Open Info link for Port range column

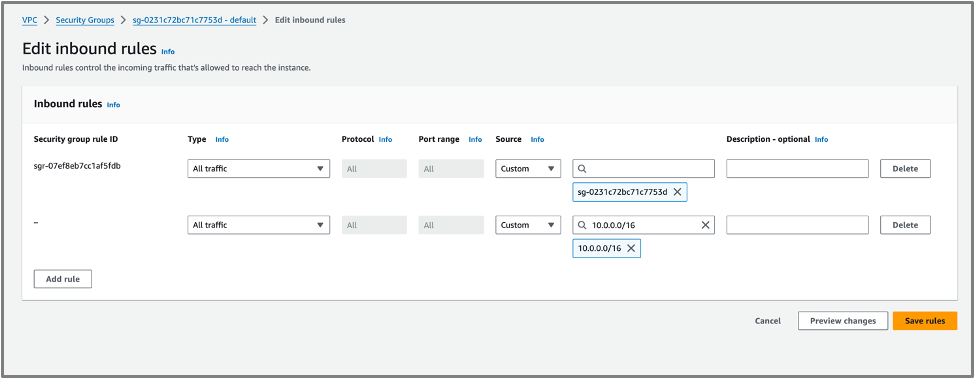click(475, 140)
